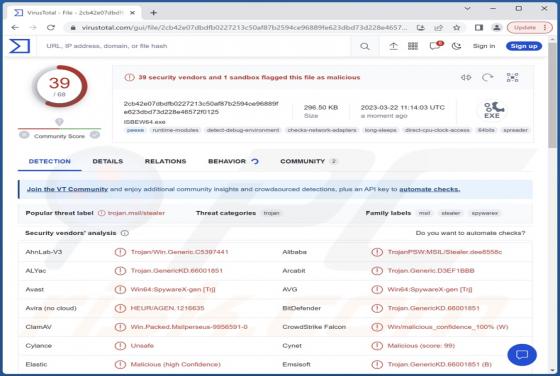Open the relationship graph icon
Viewport: 560px width, 376px height.
click(512, 77)
